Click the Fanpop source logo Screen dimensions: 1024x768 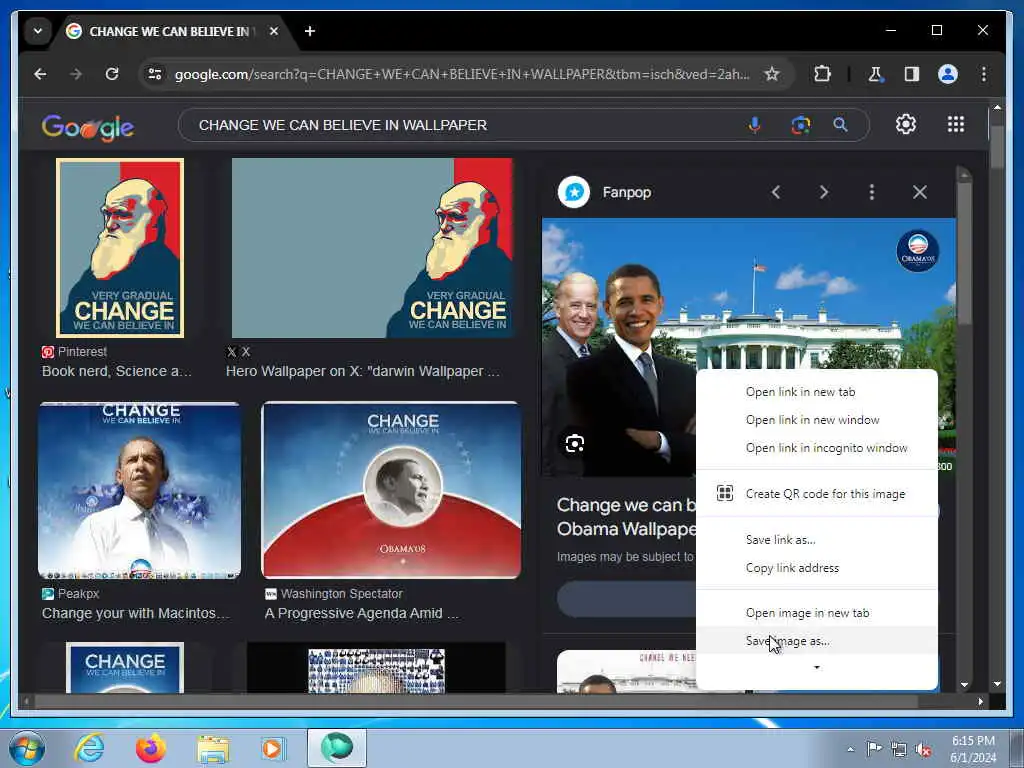(x=574, y=192)
